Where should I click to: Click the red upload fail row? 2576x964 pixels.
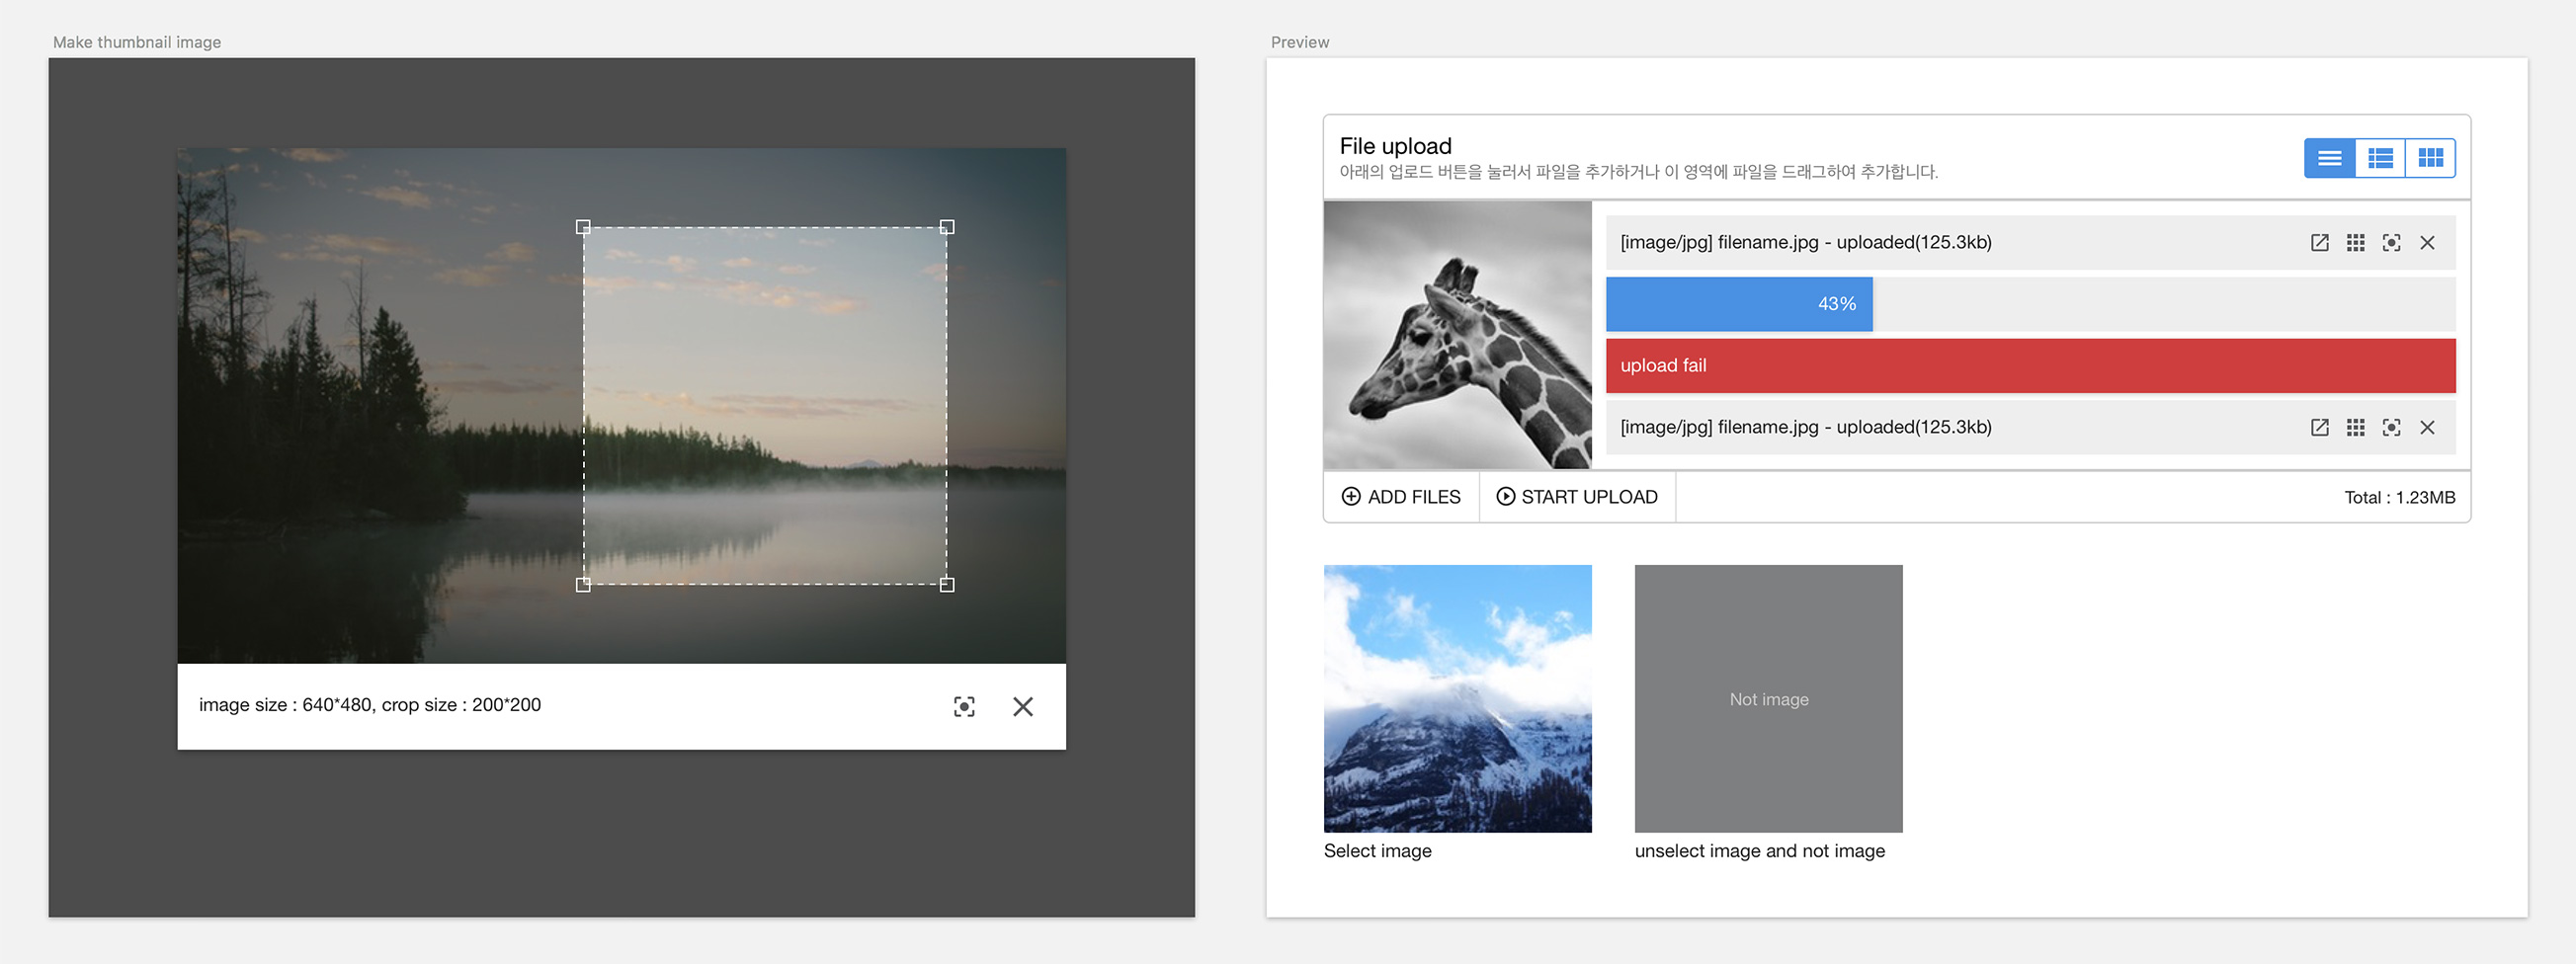[2030, 366]
